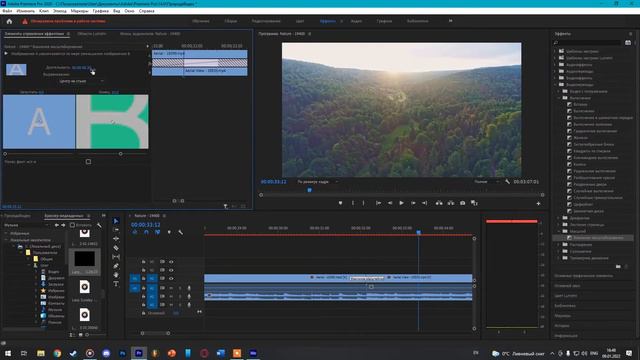The image size is (640, 360).
Task: Click Go to Out point button
Action: pyautogui.click(x=424, y=203)
